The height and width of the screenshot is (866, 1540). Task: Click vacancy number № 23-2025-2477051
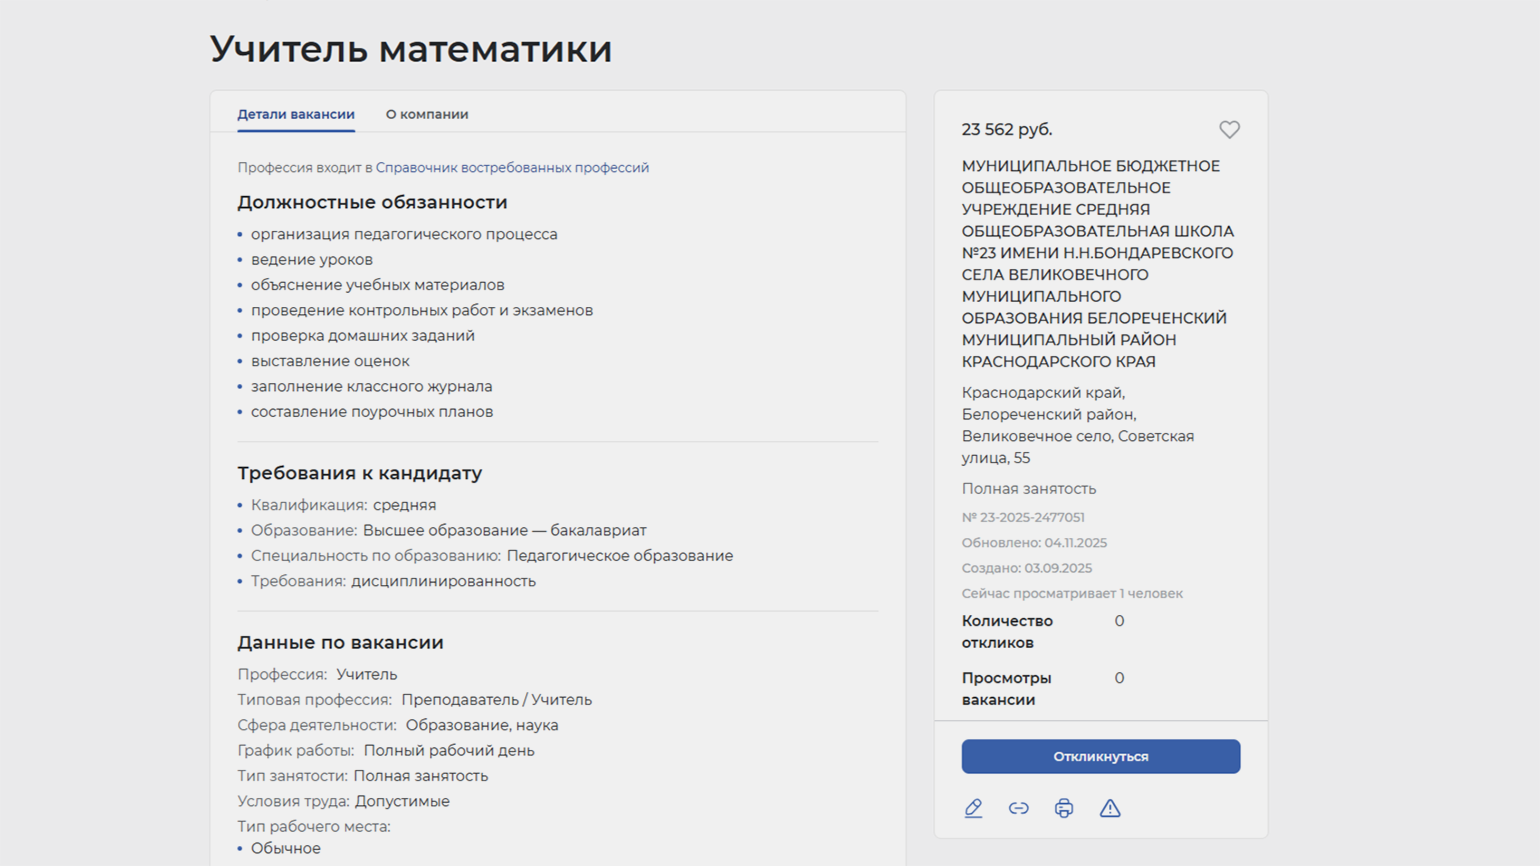(1023, 518)
